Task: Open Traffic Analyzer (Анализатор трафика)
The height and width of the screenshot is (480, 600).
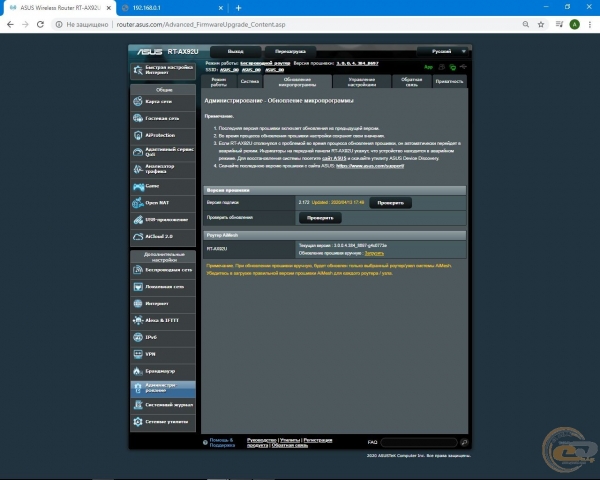Action: pyautogui.click(x=163, y=169)
